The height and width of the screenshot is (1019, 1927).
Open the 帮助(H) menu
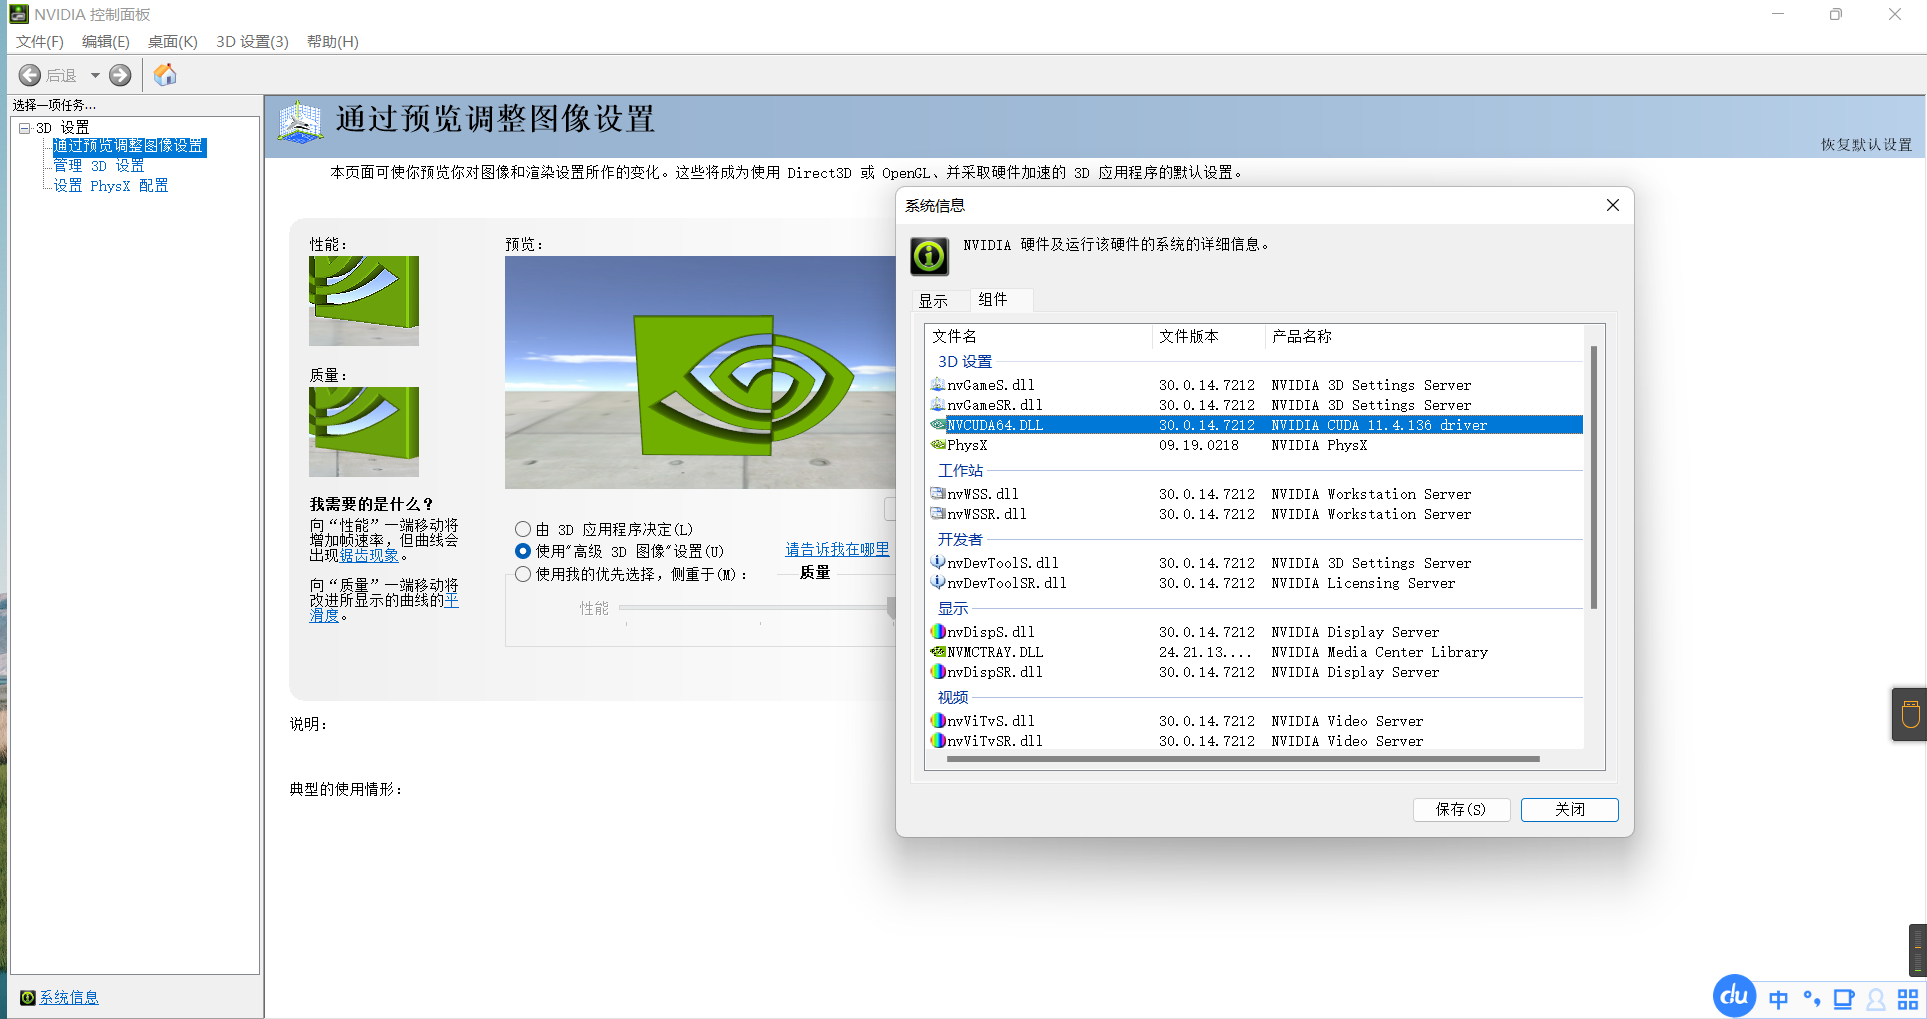coord(333,41)
